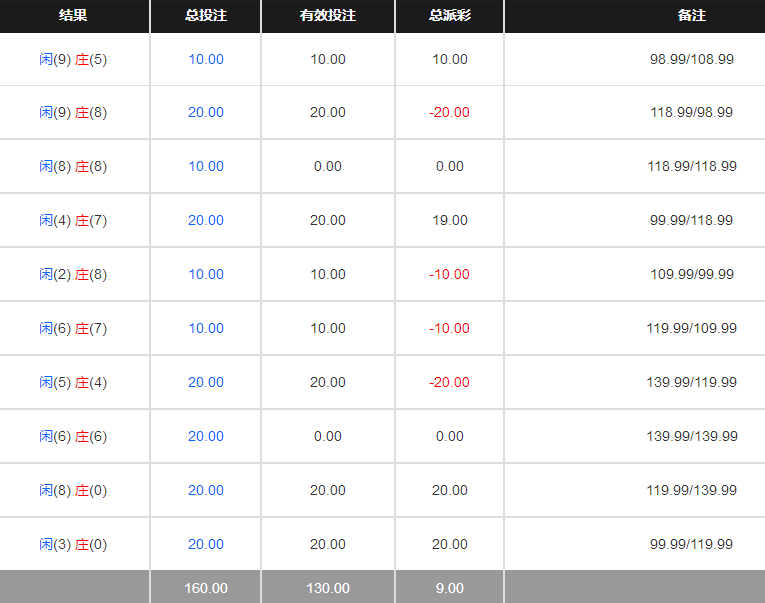
Task: Click the 有效投注 column header
Action: pos(328,16)
